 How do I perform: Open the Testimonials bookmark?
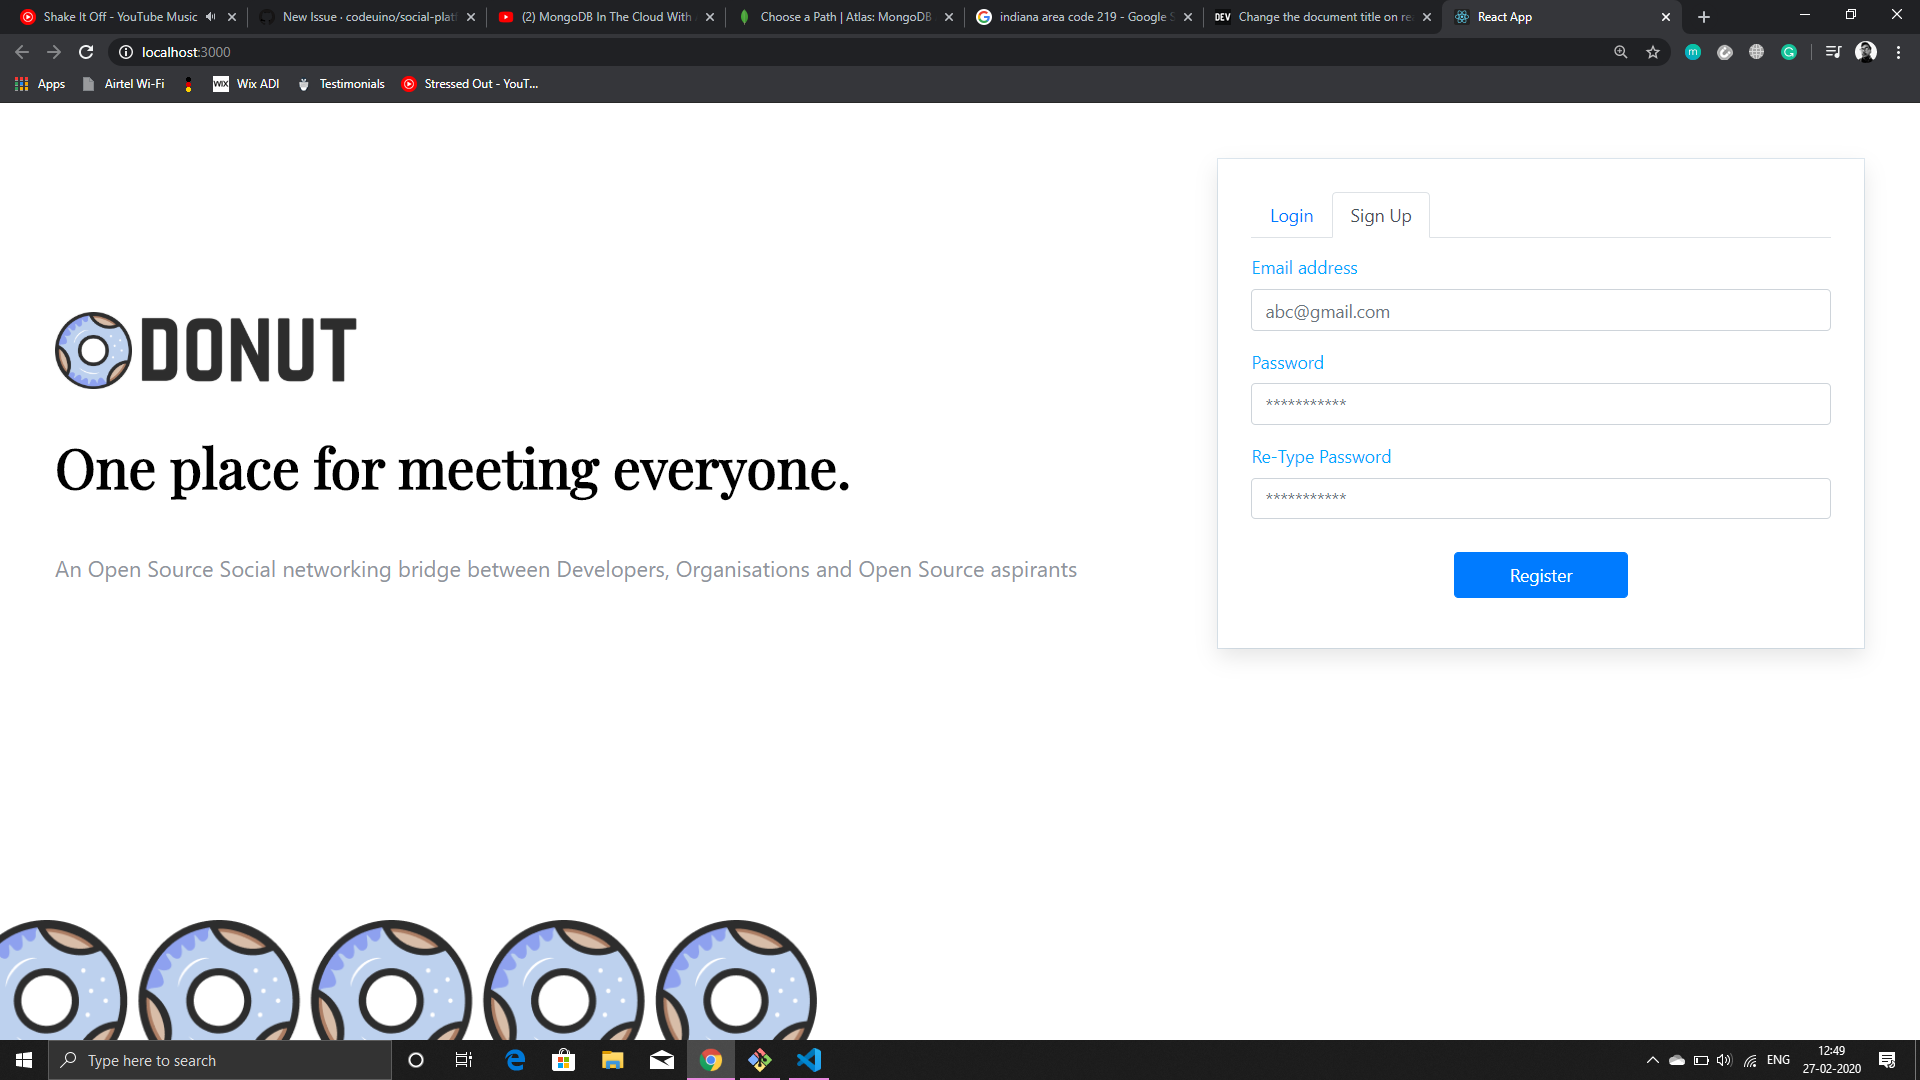341,84
